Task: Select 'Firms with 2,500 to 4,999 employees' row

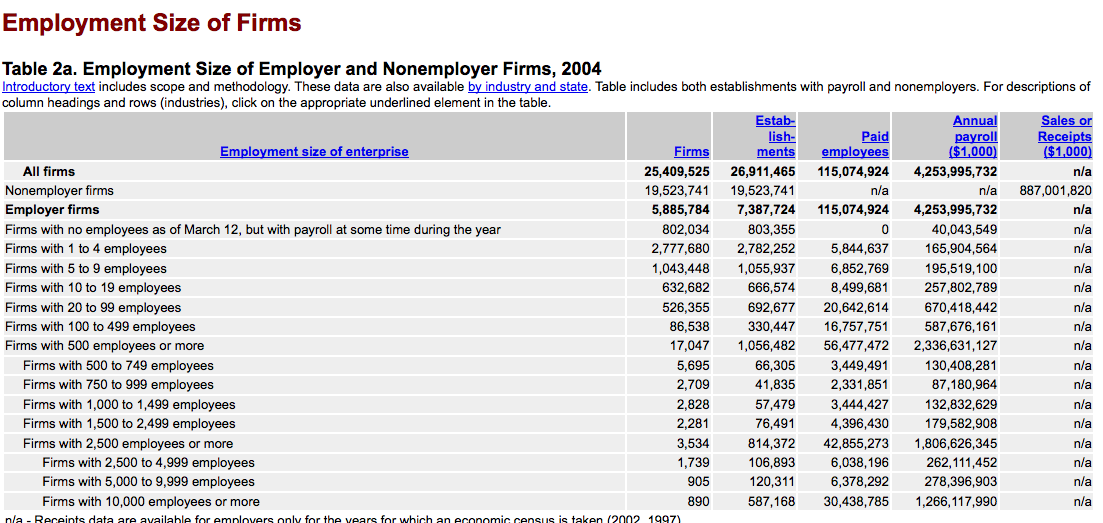Action: pos(148,462)
